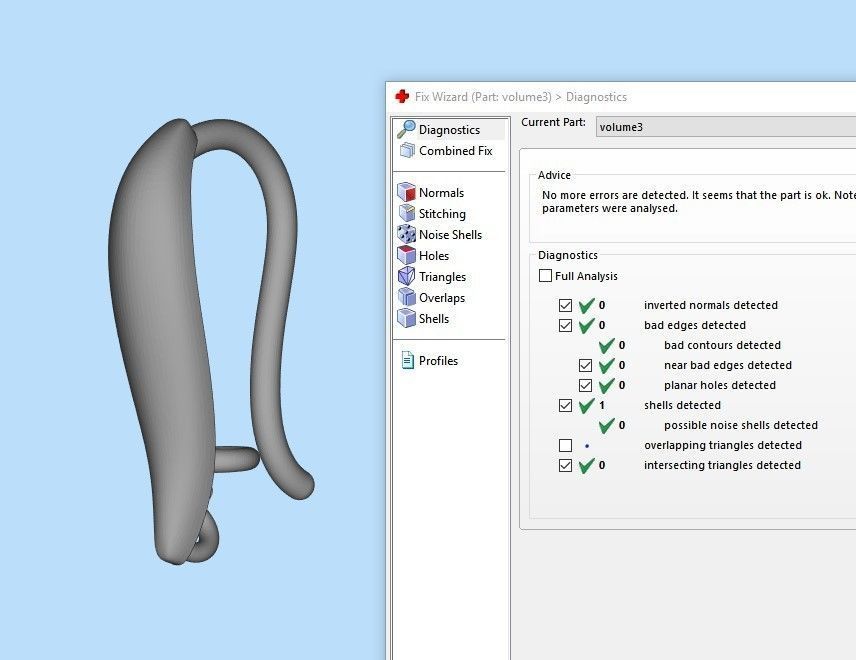Click 'possible noise shells detected' text
Screen dimensions: 856x660
741,425
